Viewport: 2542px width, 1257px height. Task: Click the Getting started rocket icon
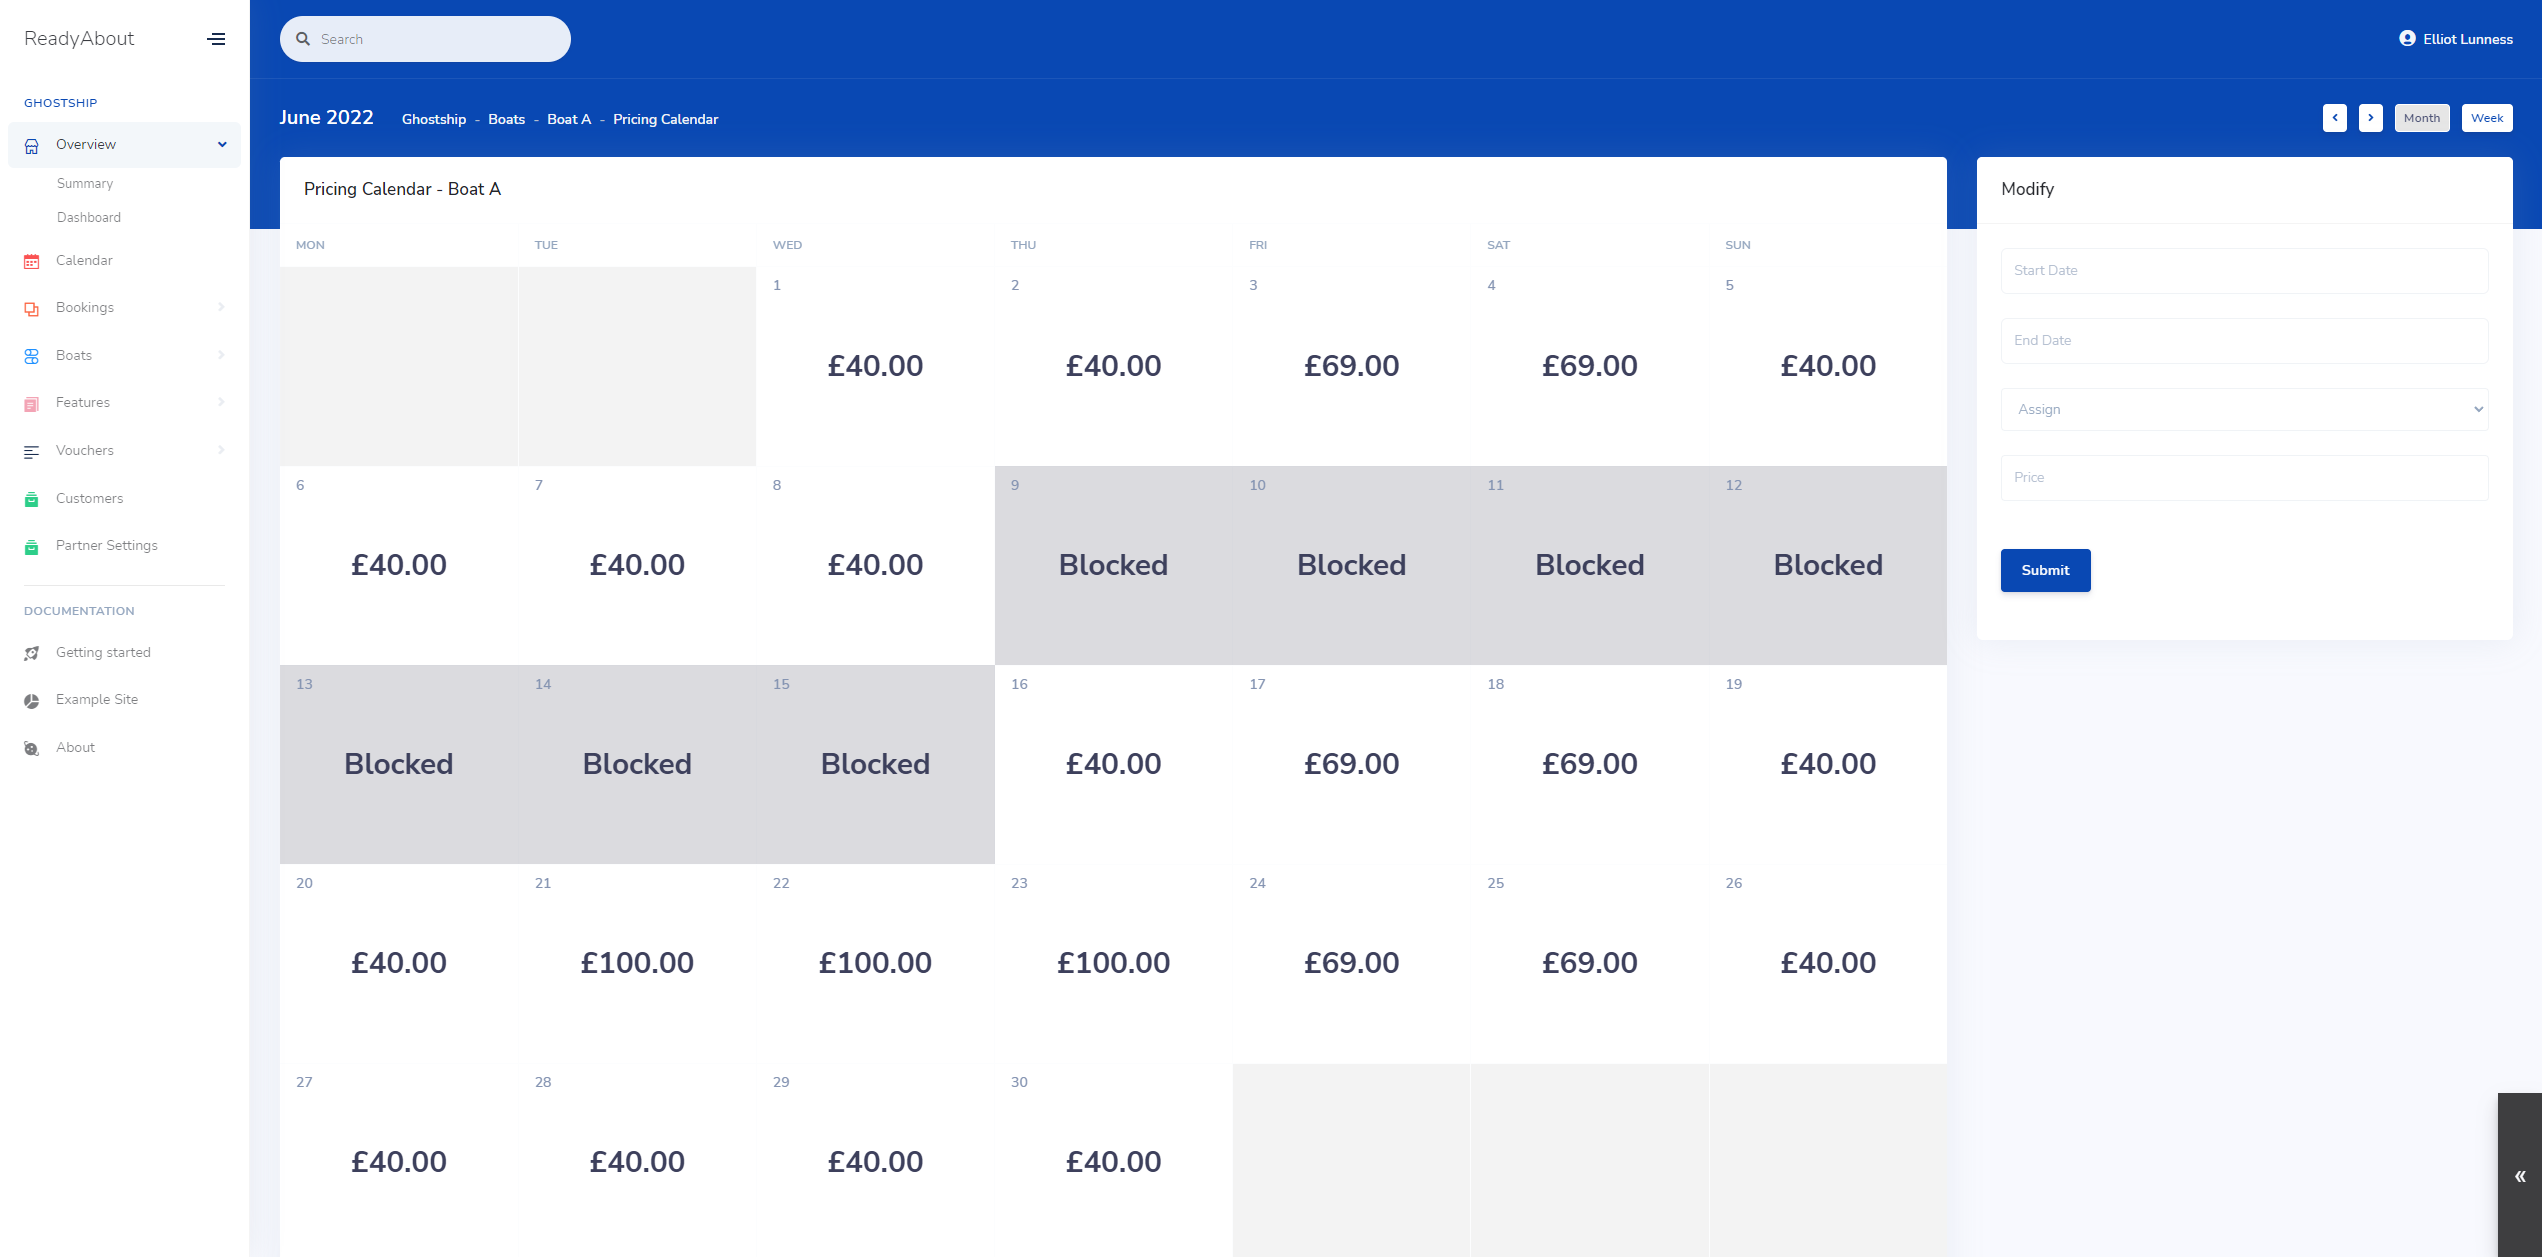coord(32,653)
